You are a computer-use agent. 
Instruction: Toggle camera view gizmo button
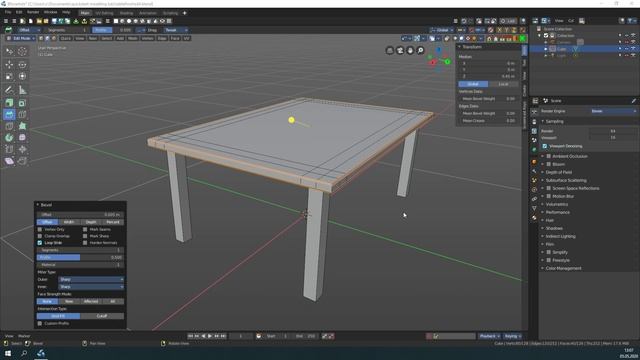click(400, 50)
